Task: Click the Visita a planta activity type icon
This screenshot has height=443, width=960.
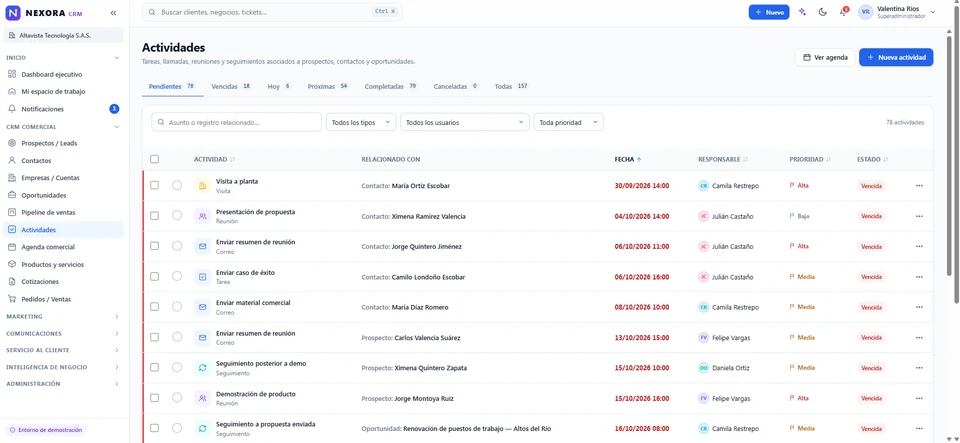Action: [x=203, y=185]
